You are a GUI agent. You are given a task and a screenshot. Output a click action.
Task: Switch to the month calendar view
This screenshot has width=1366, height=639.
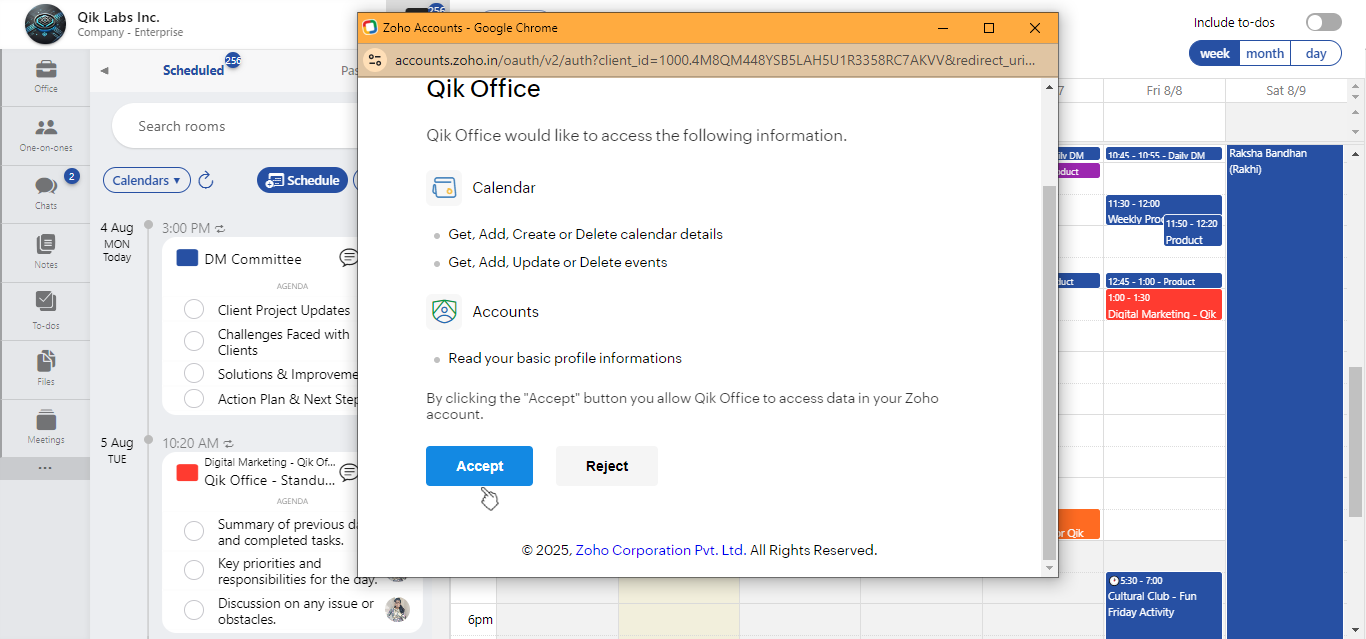1265,53
